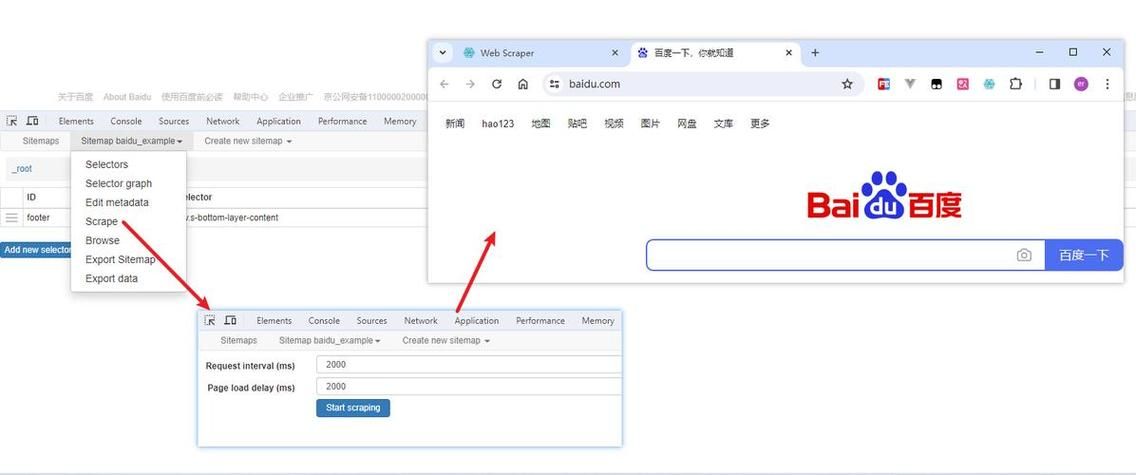The width and height of the screenshot is (1136, 475).
Task: Click the 百度一下 search button
Action: click(x=1083, y=255)
